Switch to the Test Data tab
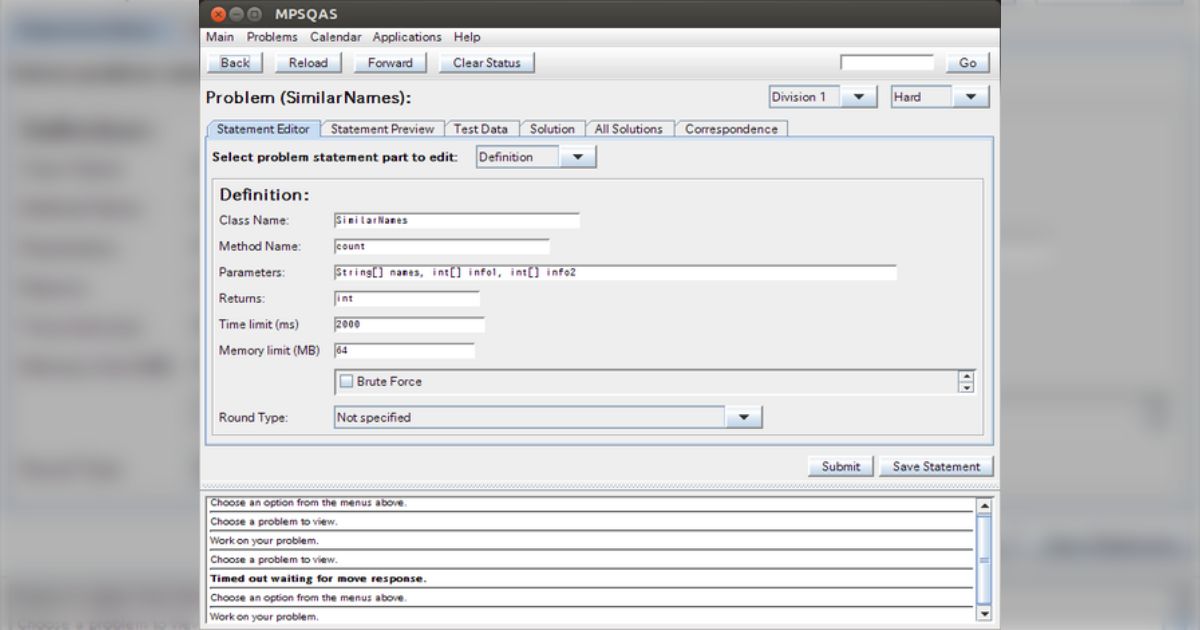This screenshot has height=630, width=1200. [x=480, y=129]
